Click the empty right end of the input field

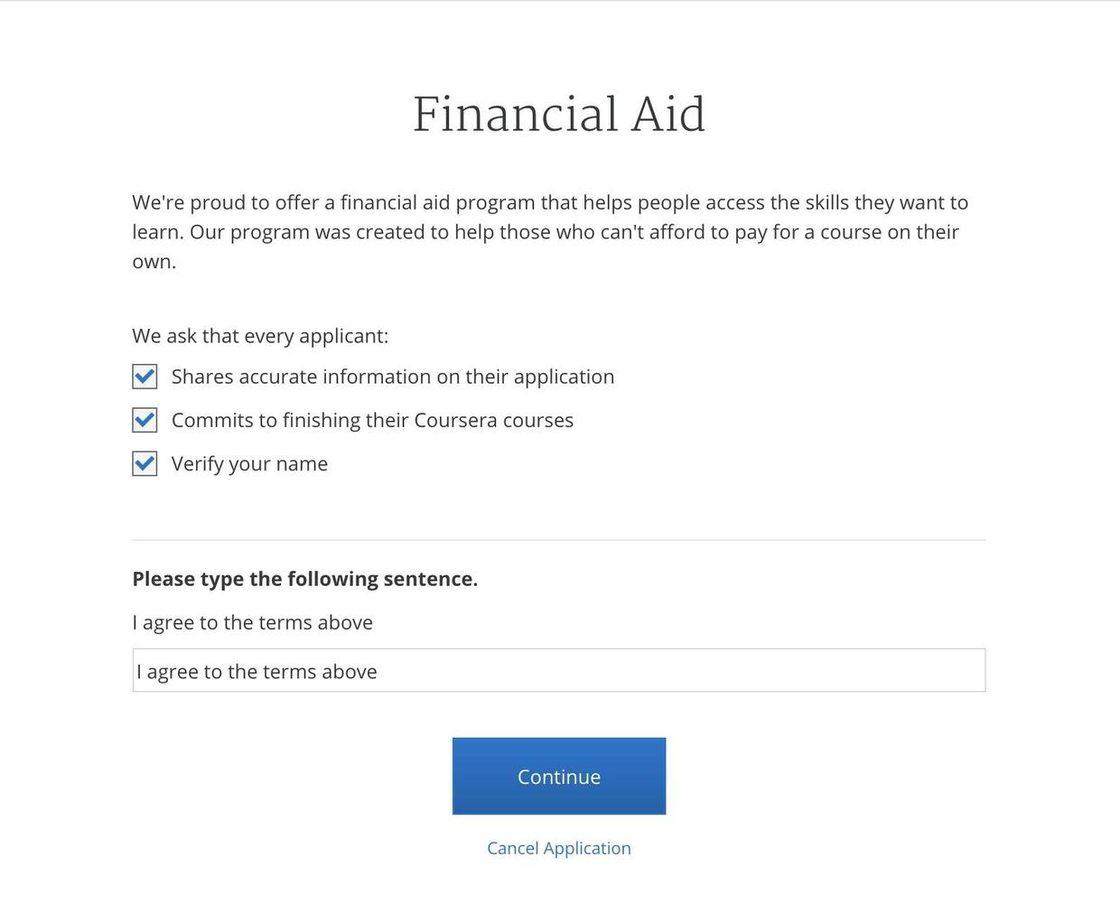pyautogui.click(x=900, y=670)
